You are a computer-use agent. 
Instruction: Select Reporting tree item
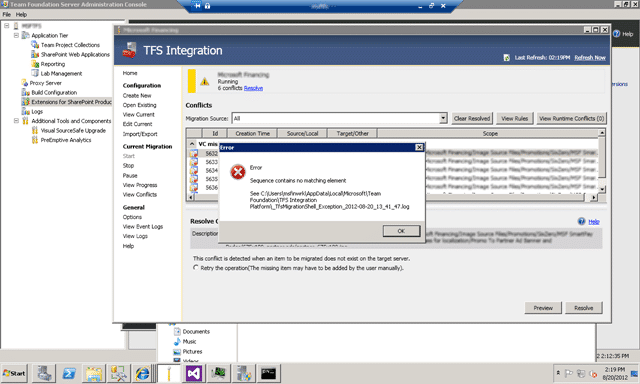tap(53, 64)
